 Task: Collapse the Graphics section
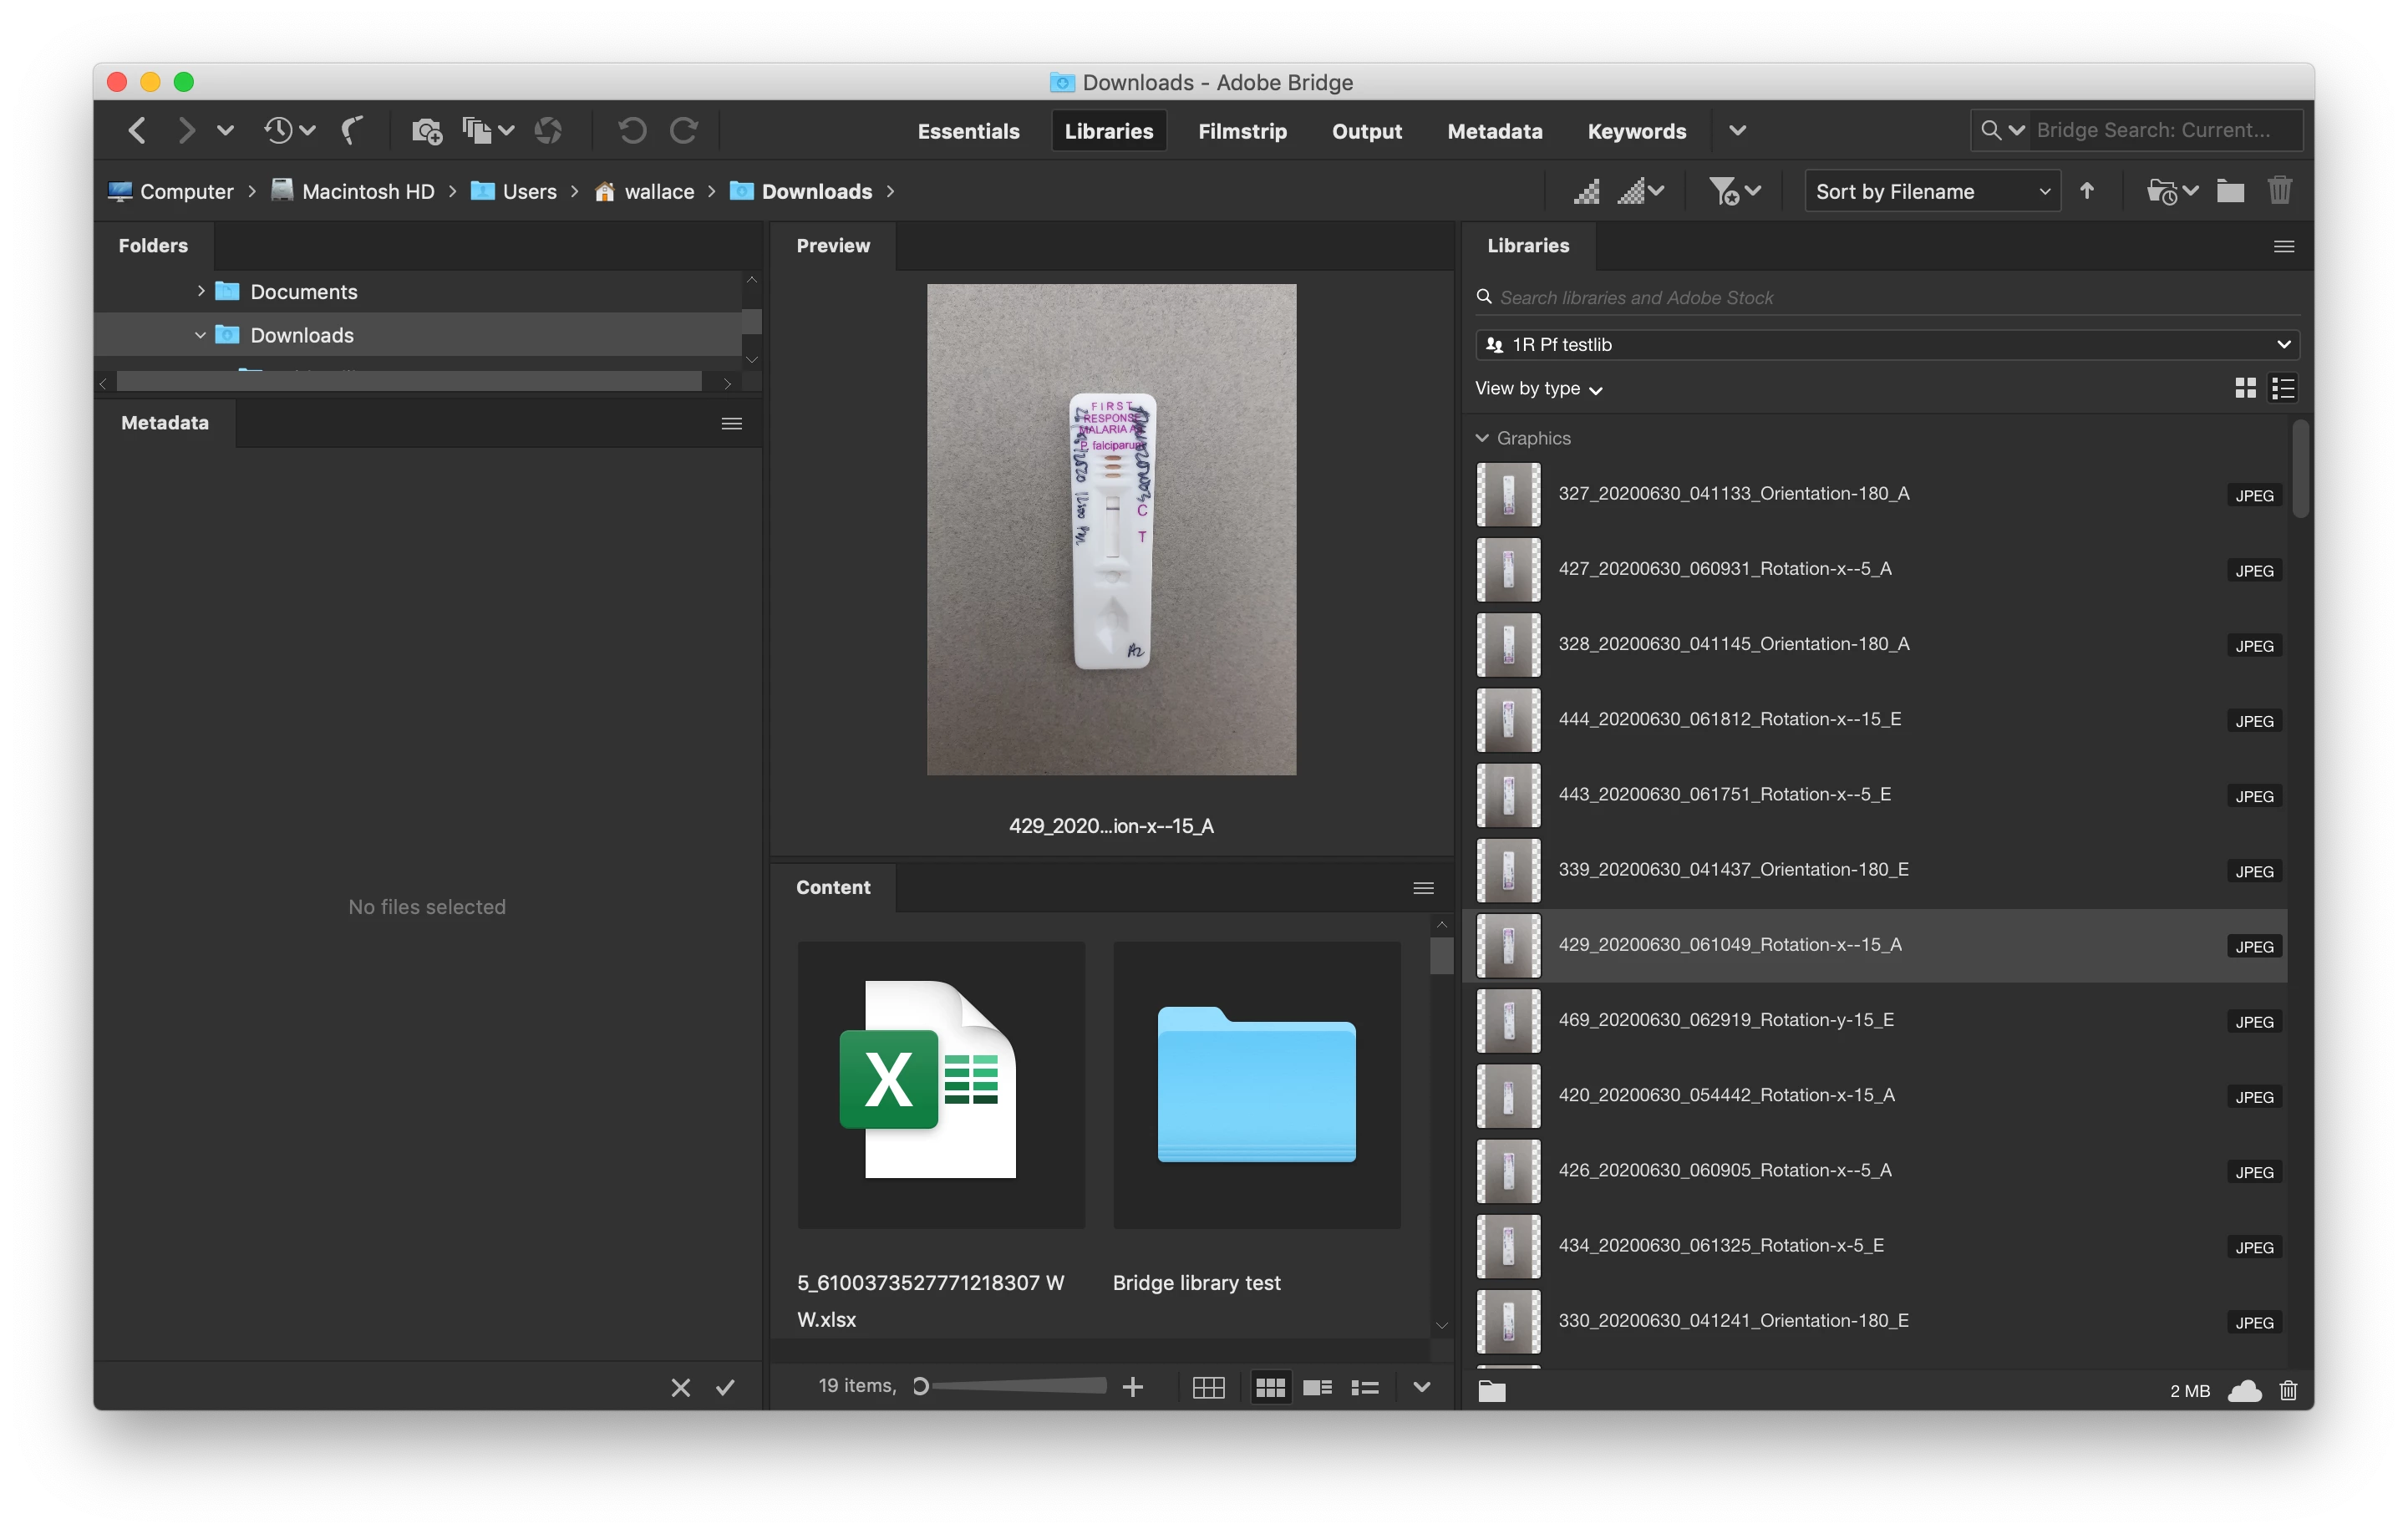click(x=1482, y=438)
